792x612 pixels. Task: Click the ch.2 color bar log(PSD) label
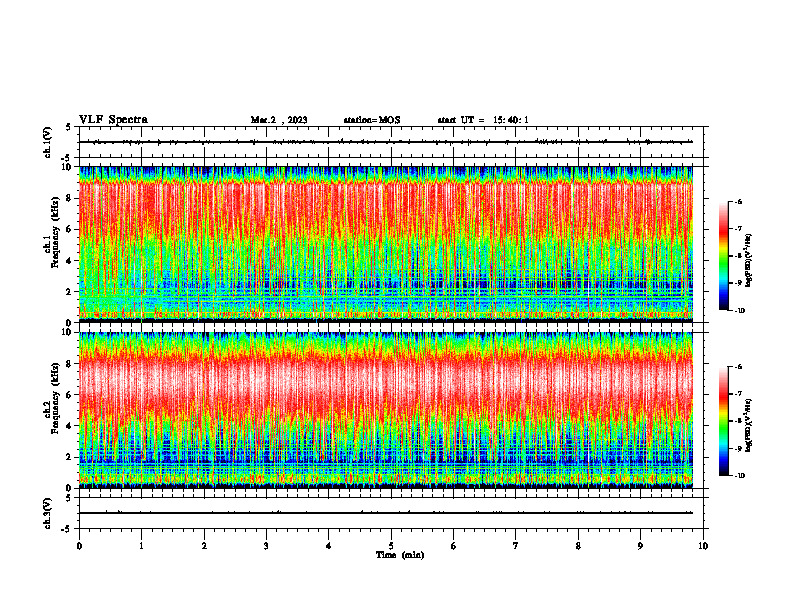(x=749, y=425)
